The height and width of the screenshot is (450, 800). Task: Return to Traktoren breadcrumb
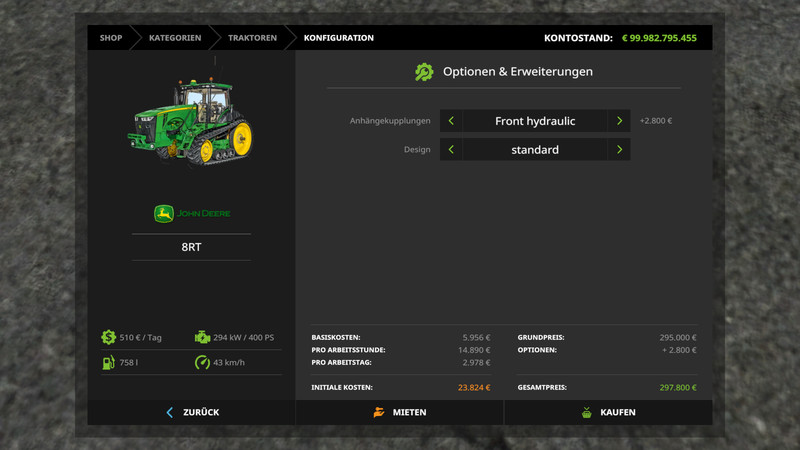tap(252, 38)
